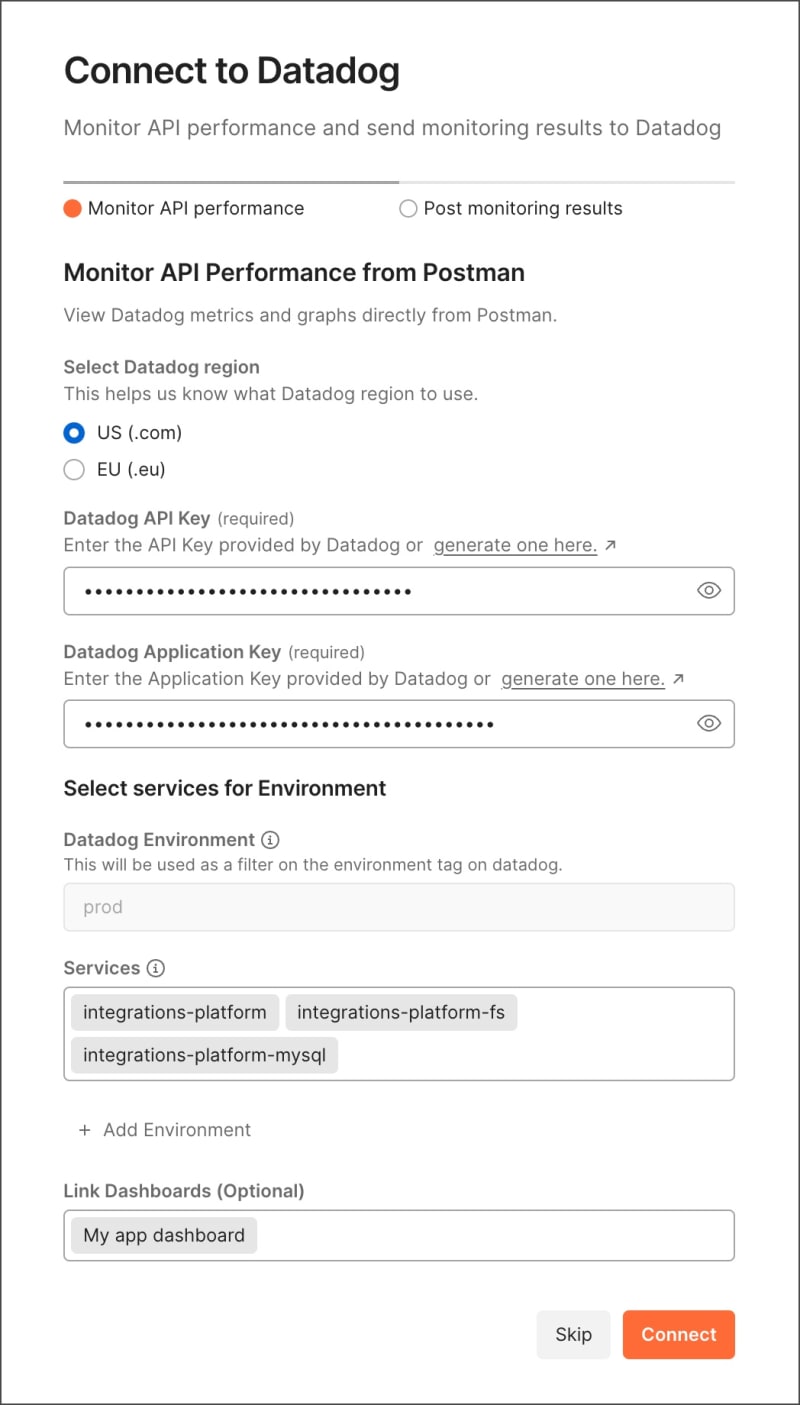Switch to the Post monitoring results step

point(522,208)
